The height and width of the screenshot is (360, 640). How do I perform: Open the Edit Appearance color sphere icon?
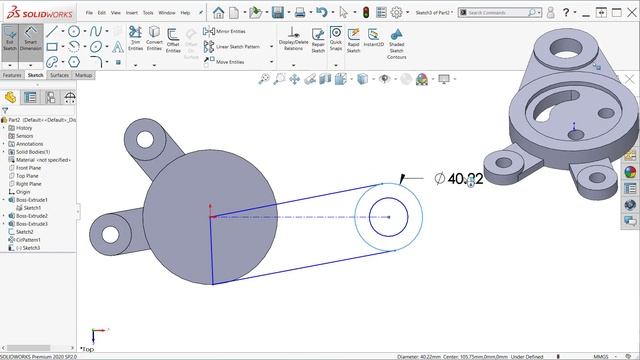click(x=422, y=79)
